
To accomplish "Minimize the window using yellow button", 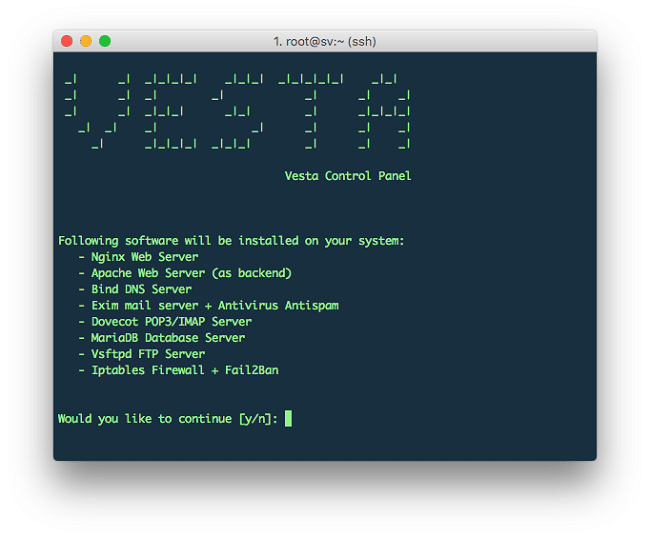I will tap(86, 41).
